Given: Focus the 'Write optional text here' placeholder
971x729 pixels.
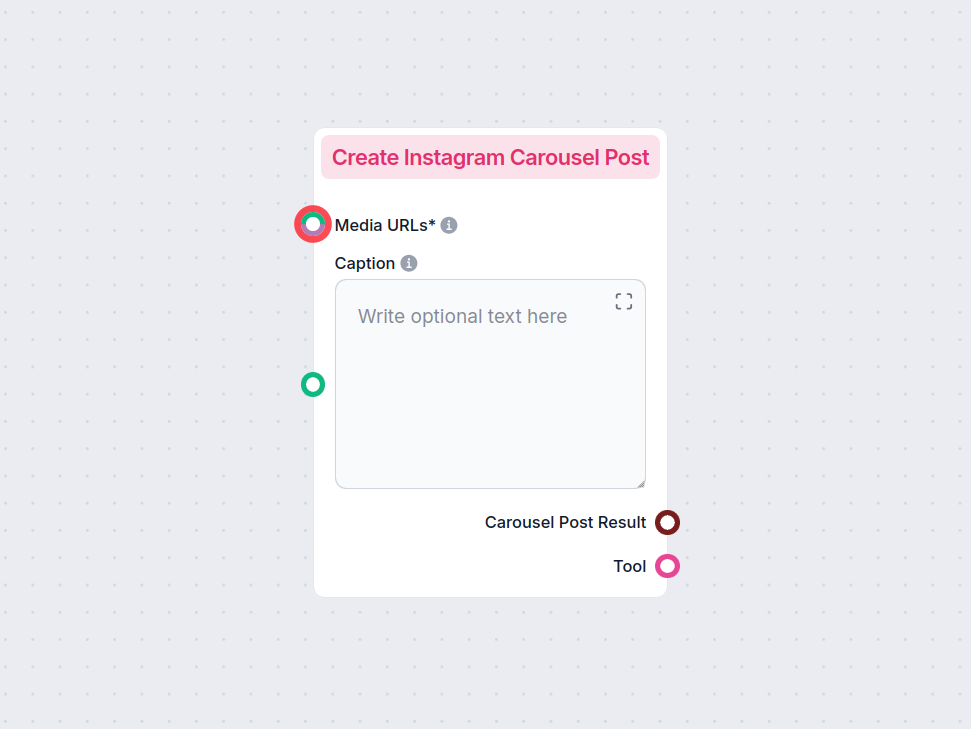Looking at the screenshot, I should (x=462, y=316).
